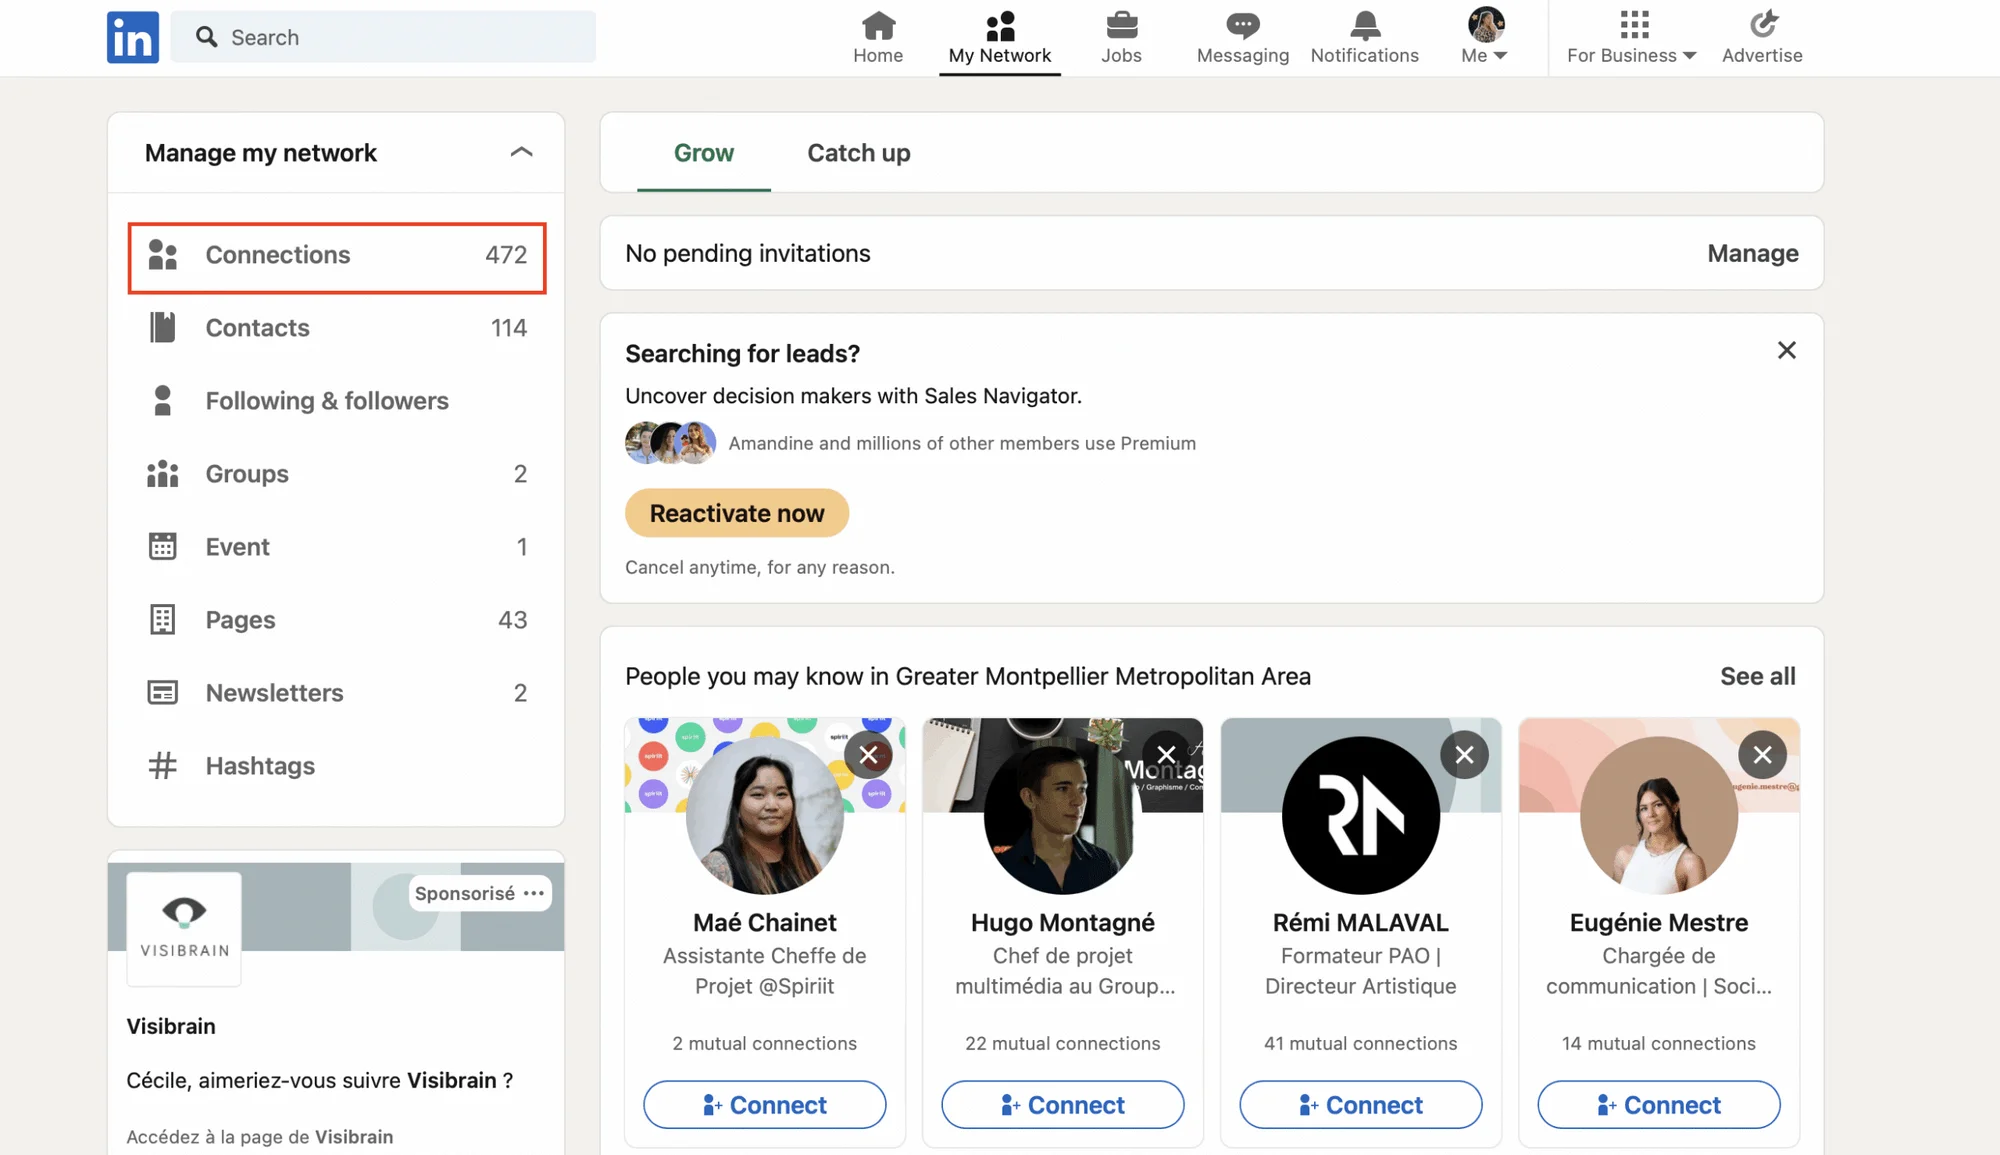Open Sponsorisé ad options ellipsis
This screenshot has height=1155, width=2000.
pos(534,893)
